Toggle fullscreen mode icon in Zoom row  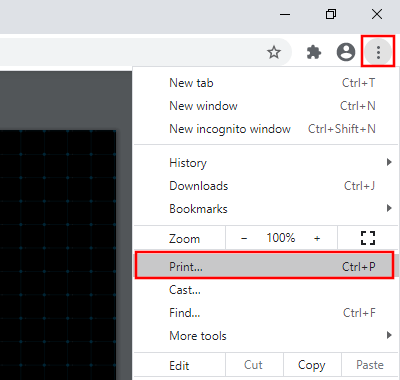[368, 238]
